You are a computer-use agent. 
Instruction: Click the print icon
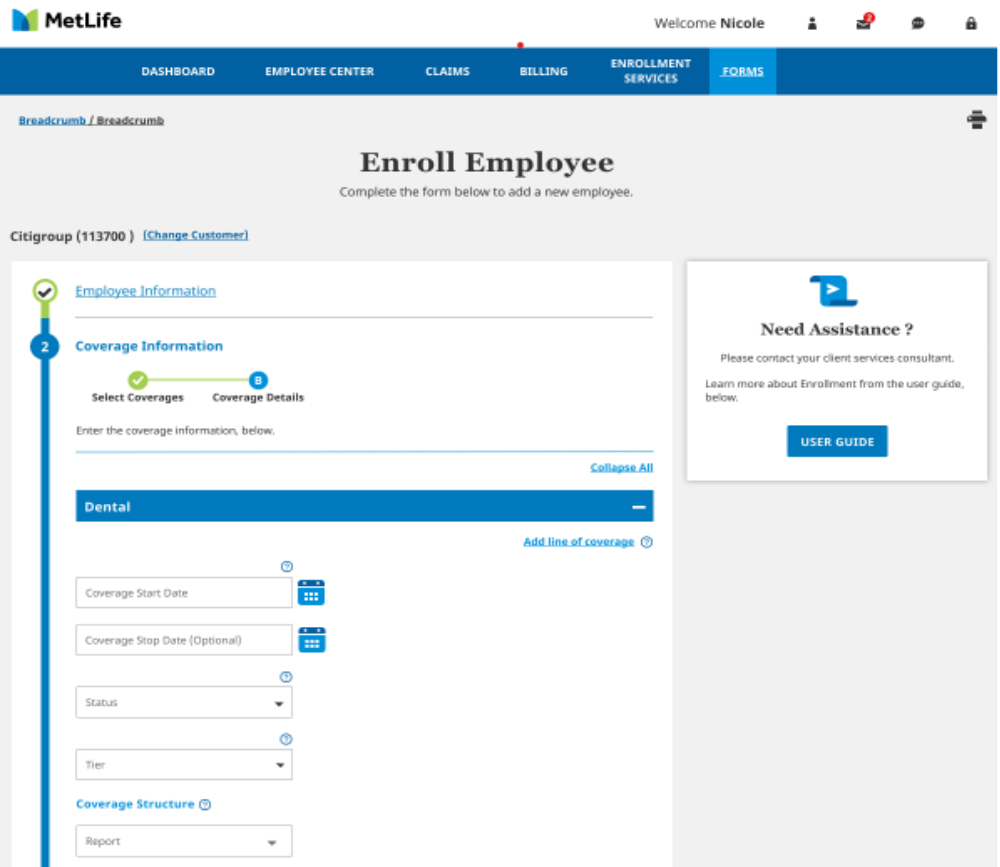[x=977, y=119]
